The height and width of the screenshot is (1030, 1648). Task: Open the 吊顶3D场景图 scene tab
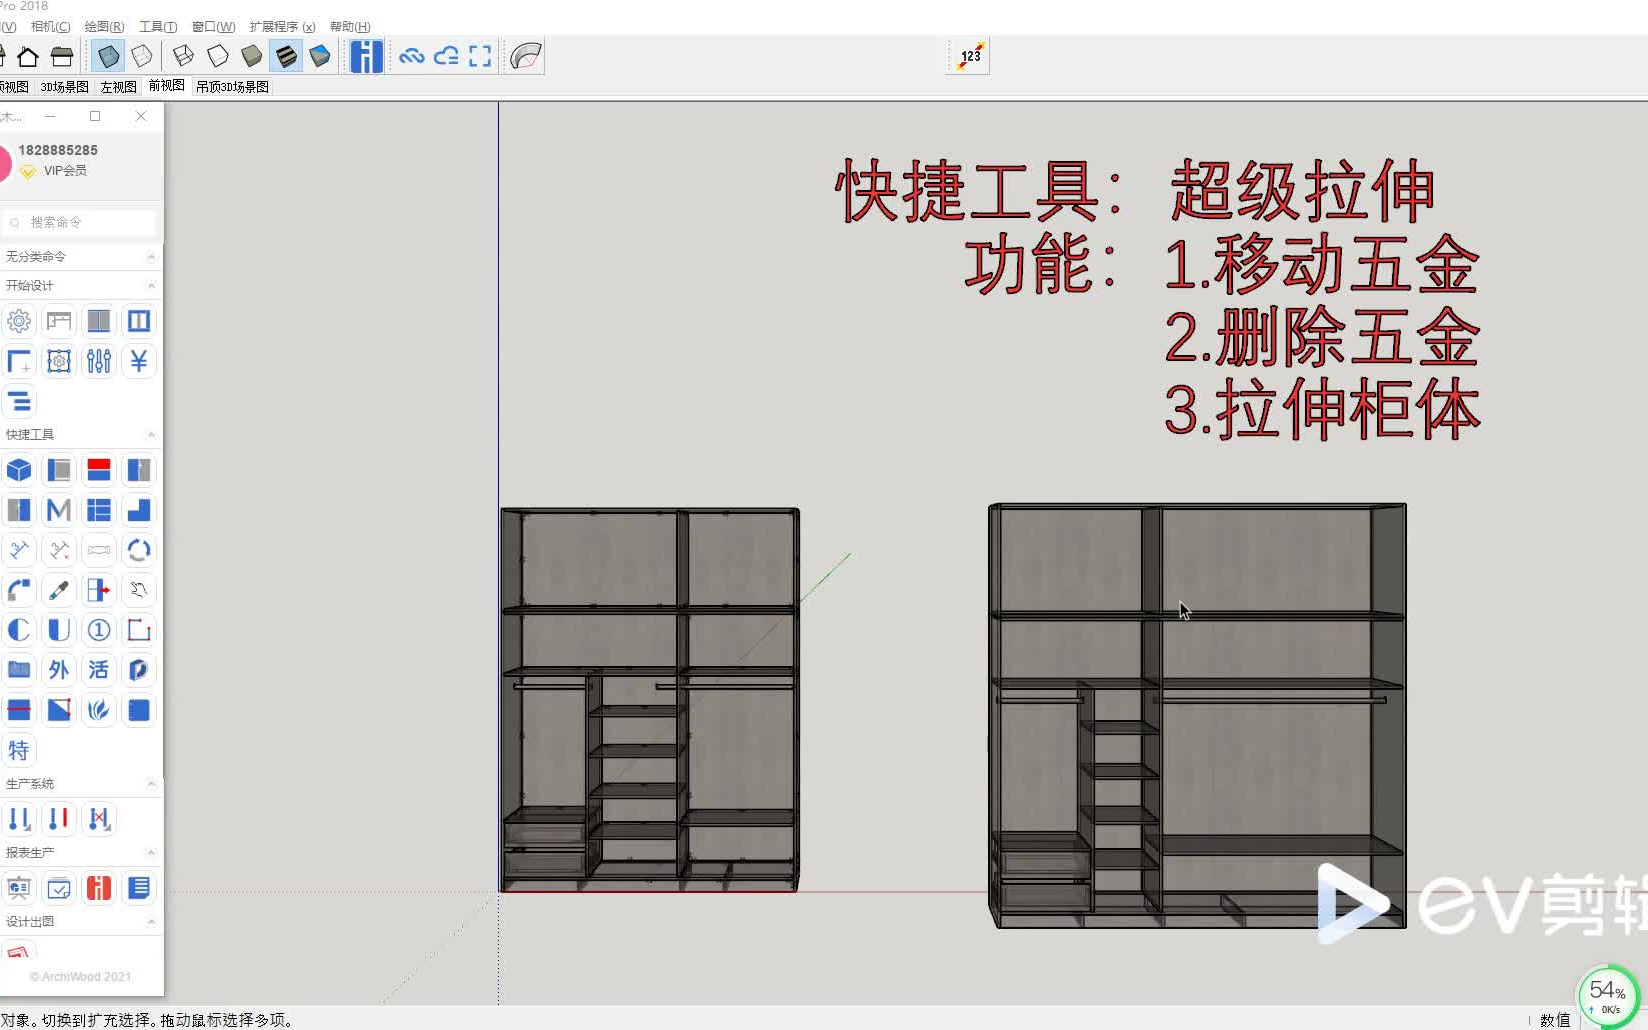[x=231, y=87]
